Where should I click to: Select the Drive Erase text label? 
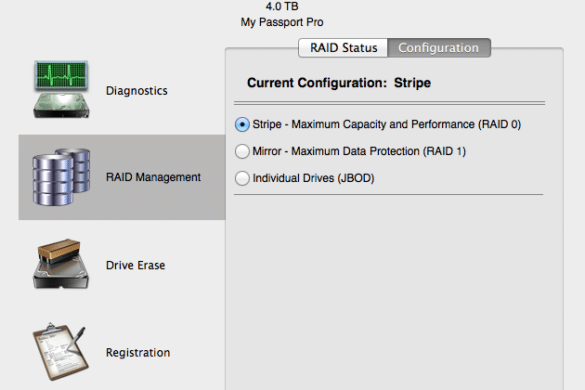(135, 265)
